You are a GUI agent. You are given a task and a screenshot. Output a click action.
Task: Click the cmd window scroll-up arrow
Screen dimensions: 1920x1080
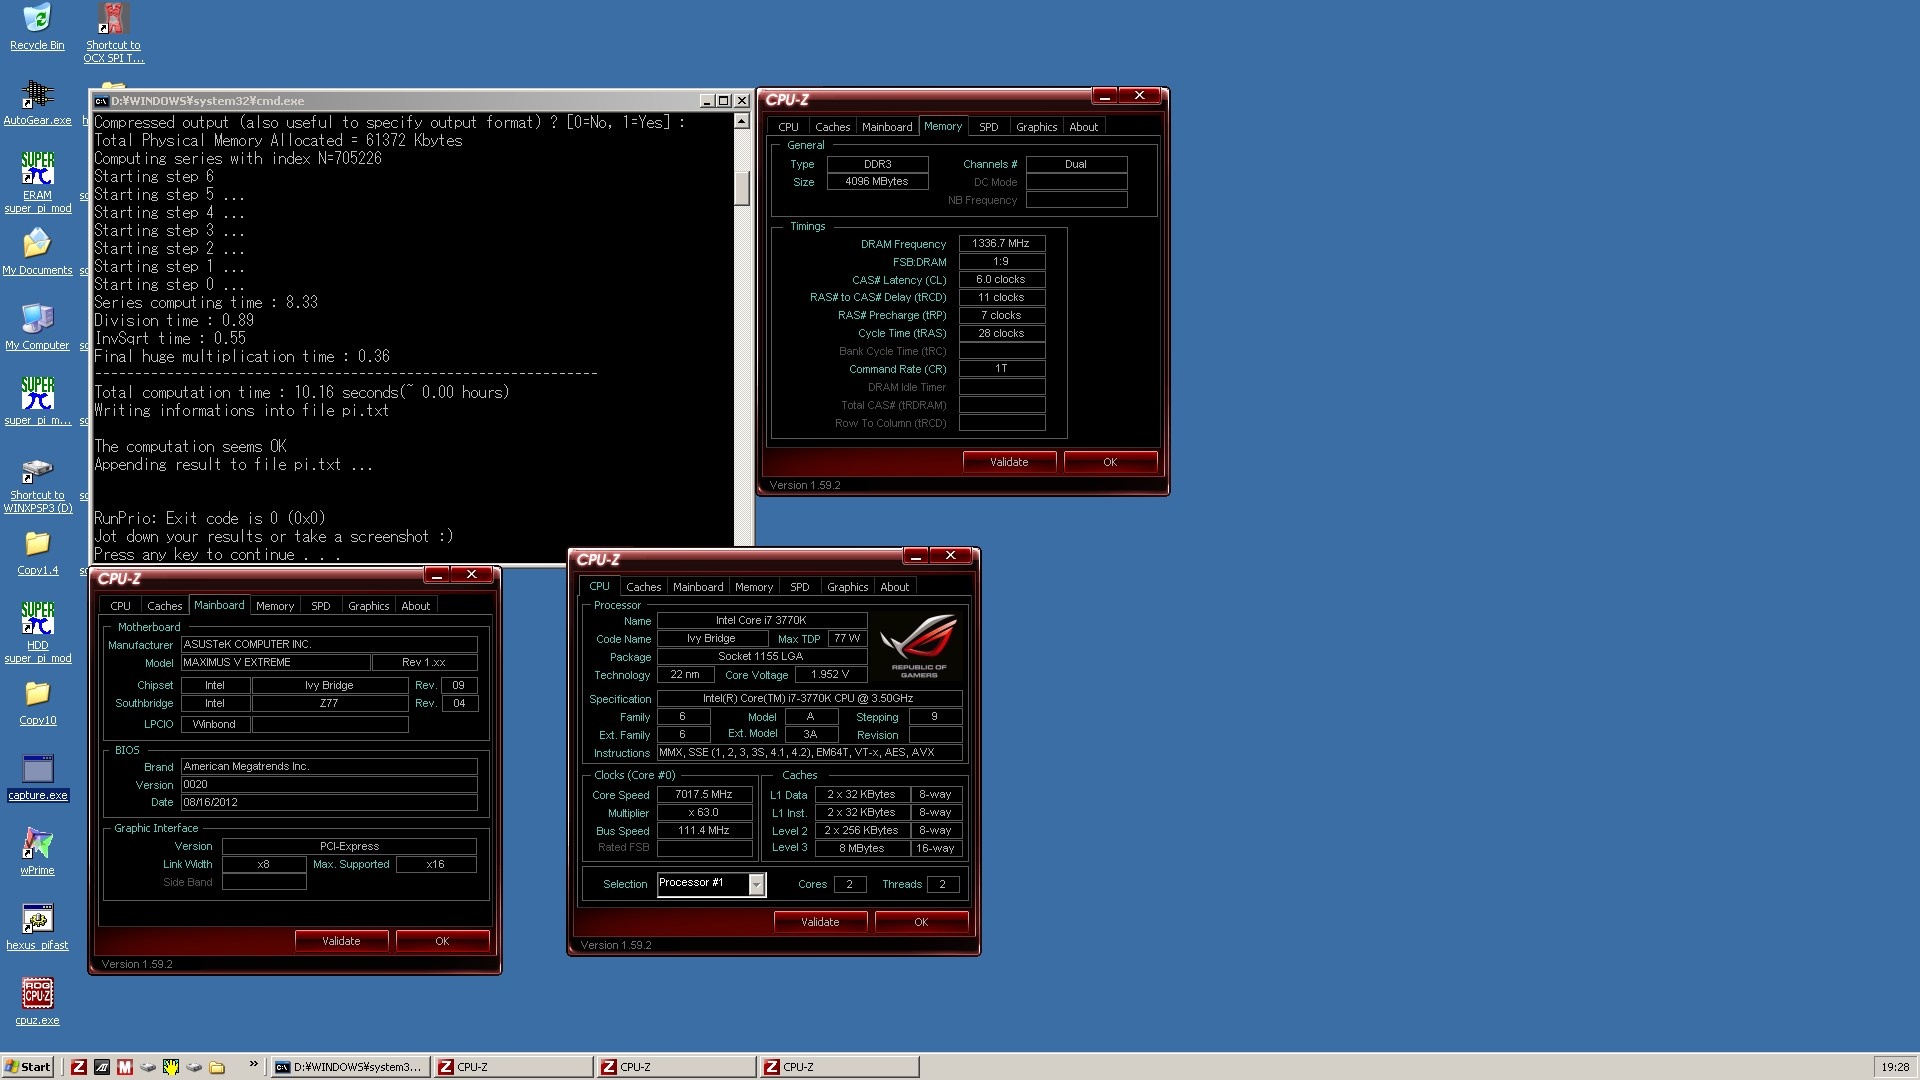pos(741,121)
